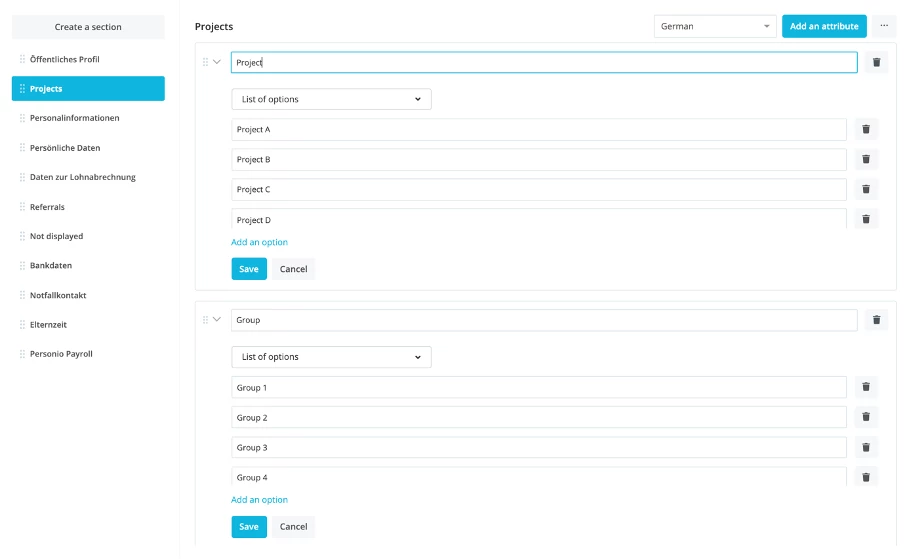Focus the Project B option field
This screenshot has width=908, height=560.
click(539, 159)
